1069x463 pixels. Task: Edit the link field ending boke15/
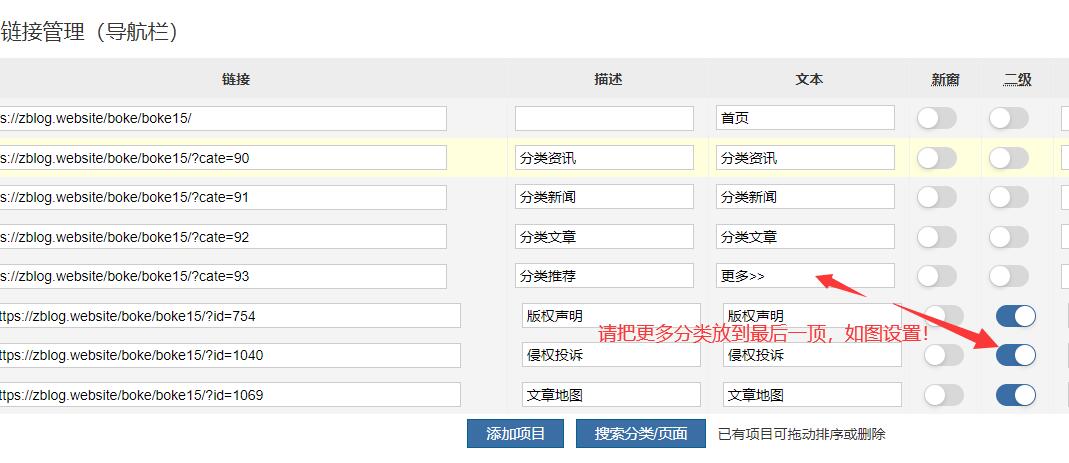coord(223,119)
